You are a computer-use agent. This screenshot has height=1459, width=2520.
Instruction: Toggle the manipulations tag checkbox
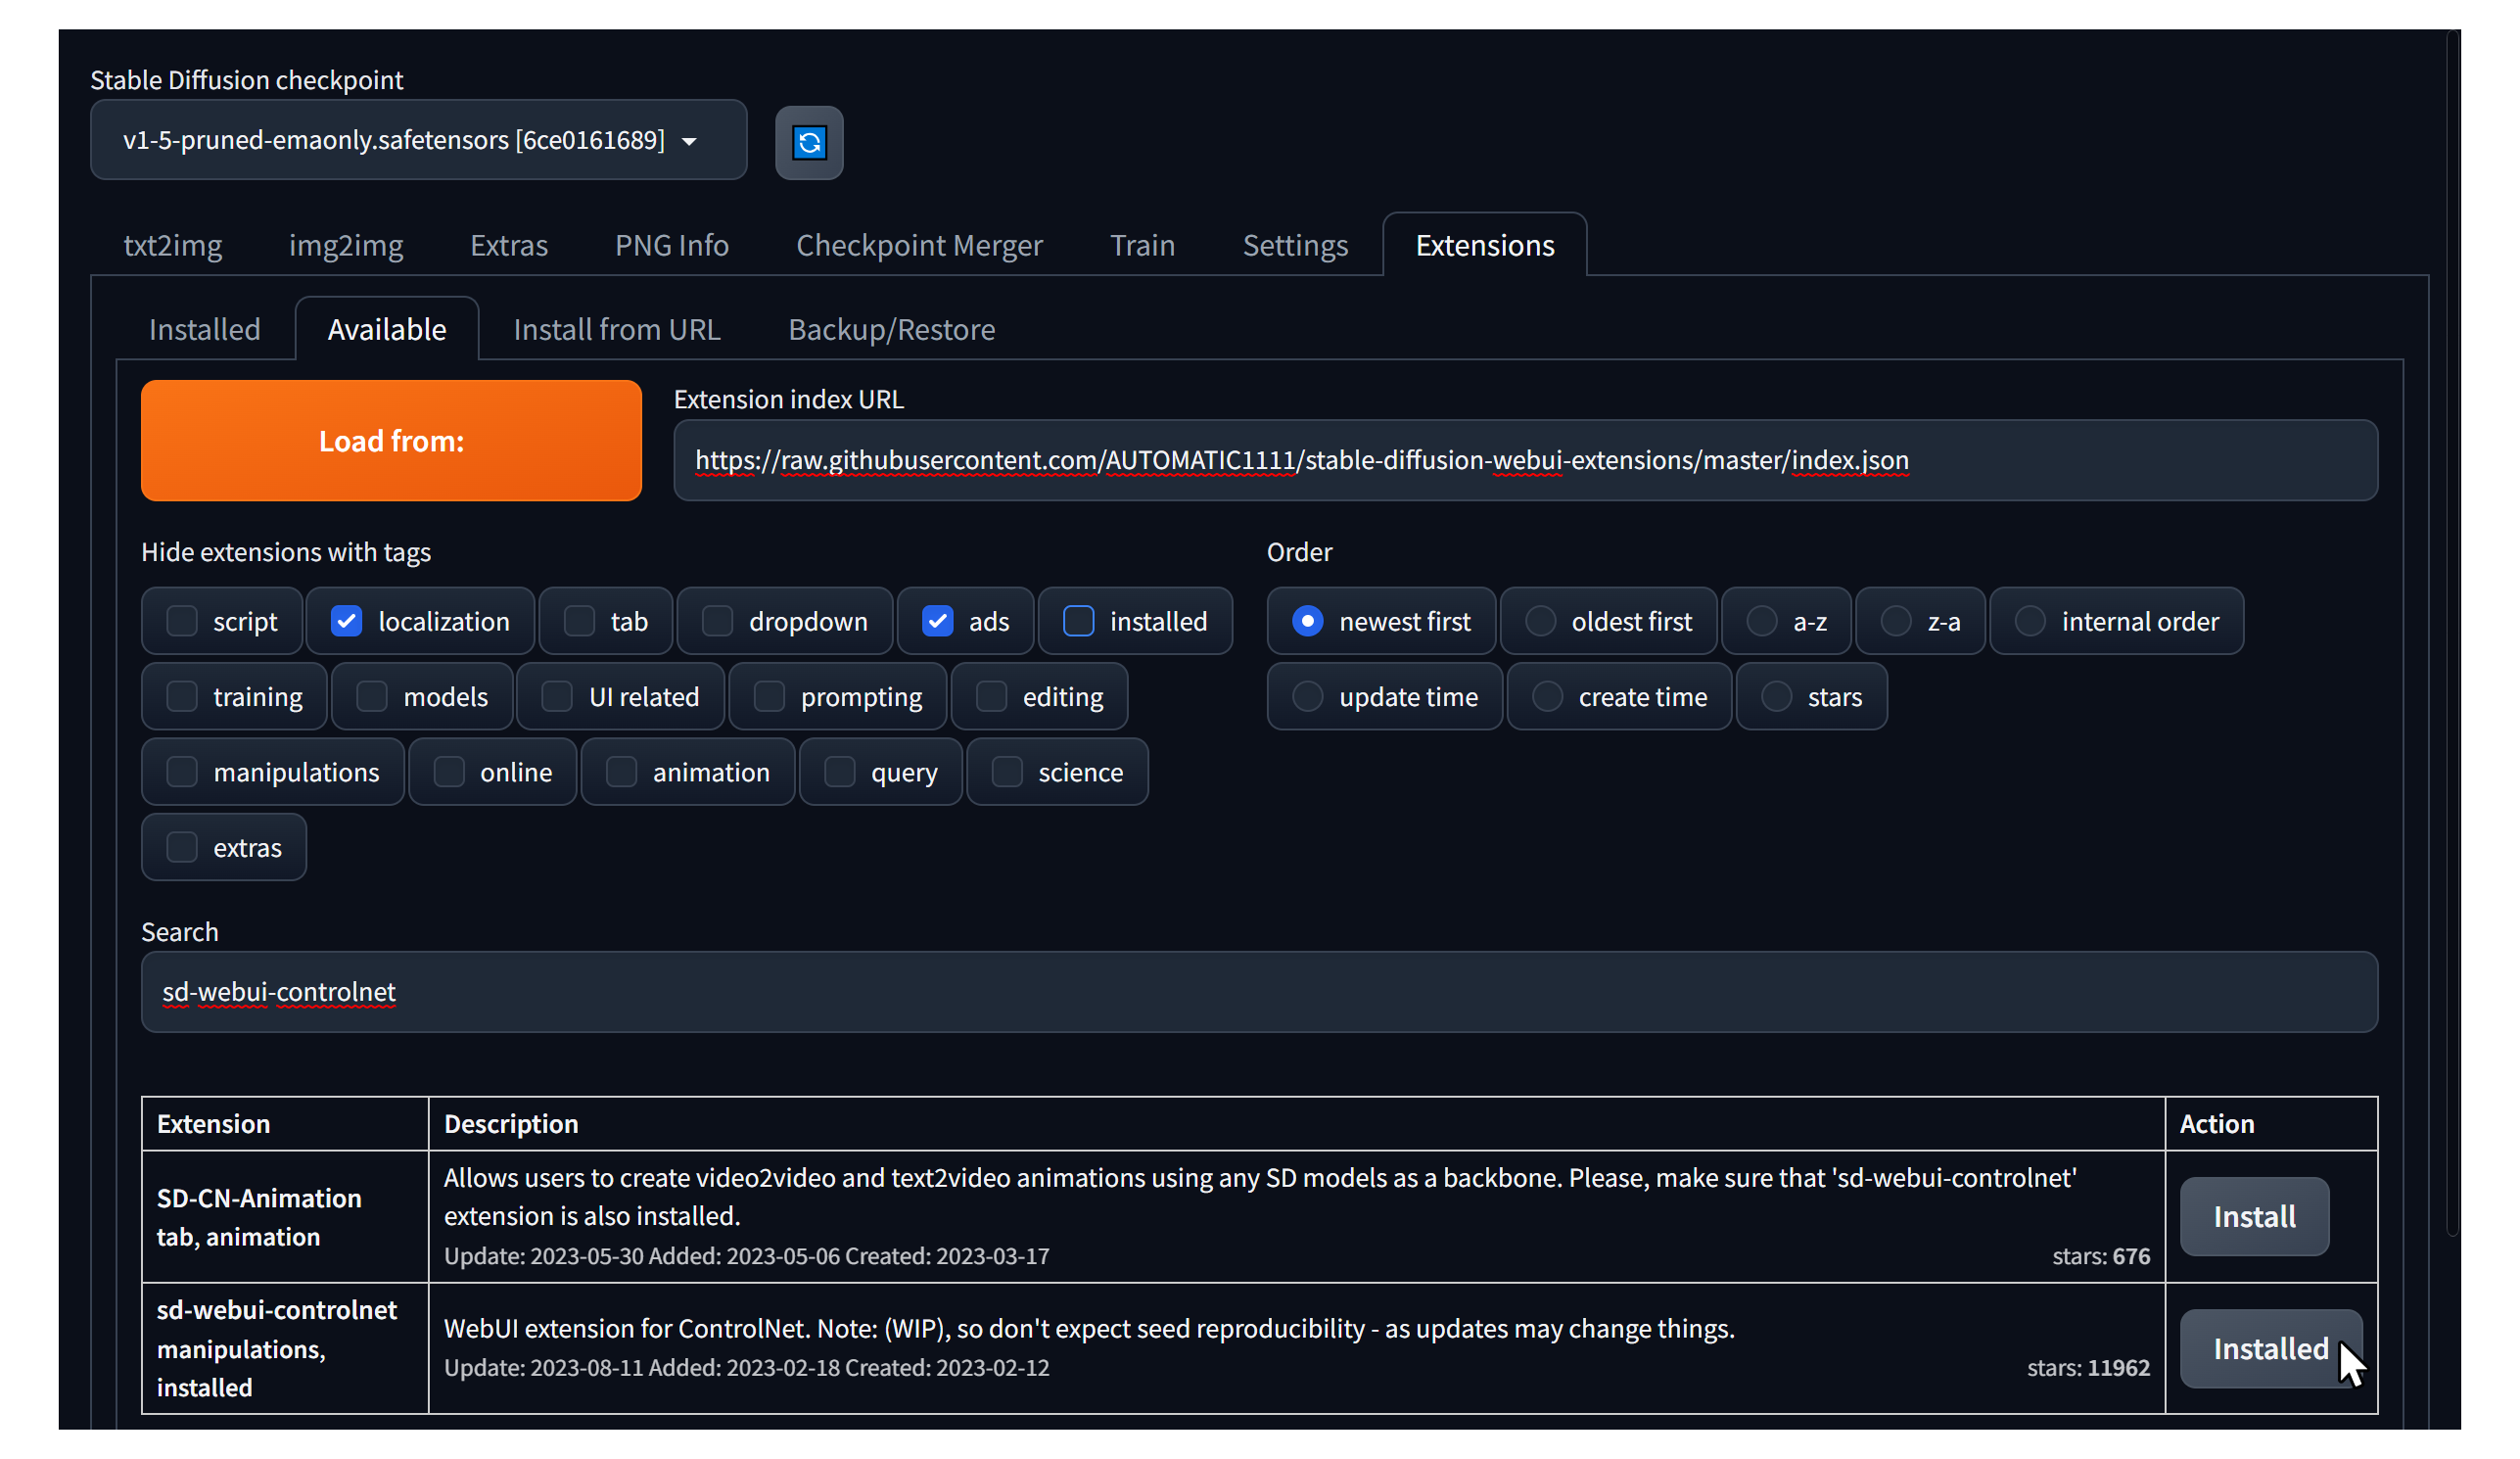click(181, 772)
